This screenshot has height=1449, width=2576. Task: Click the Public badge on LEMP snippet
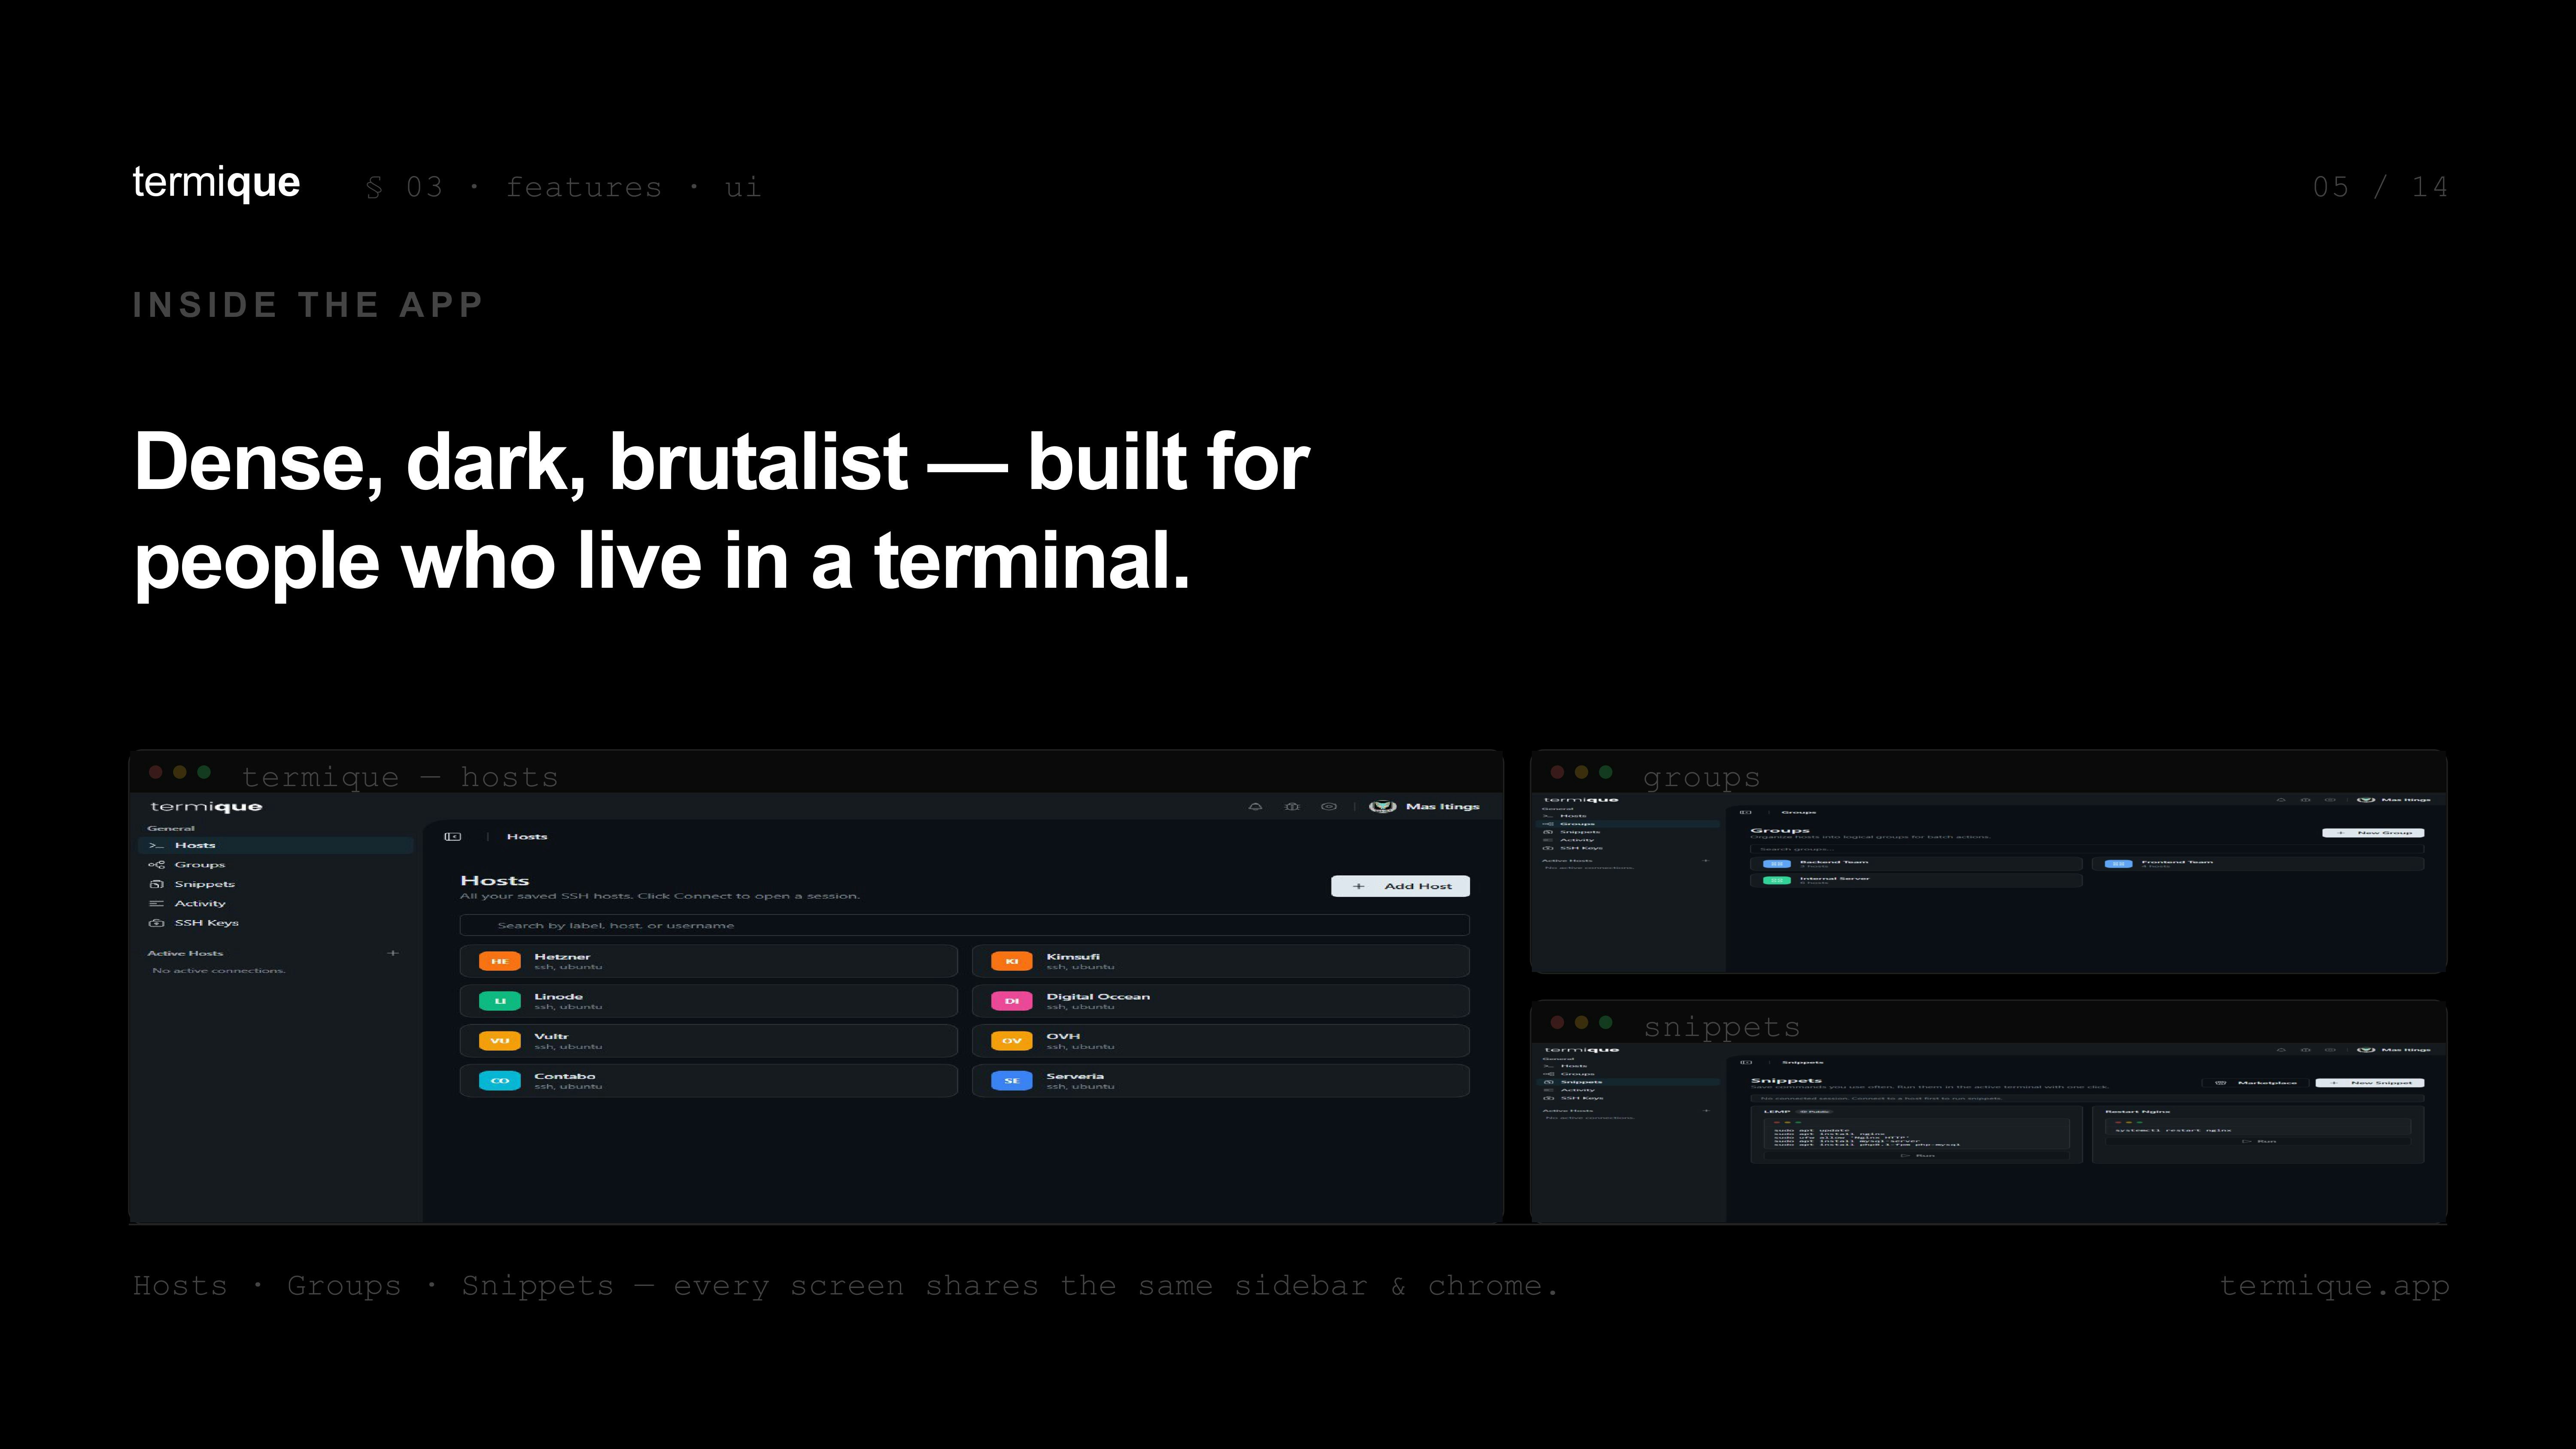[1815, 1112]
